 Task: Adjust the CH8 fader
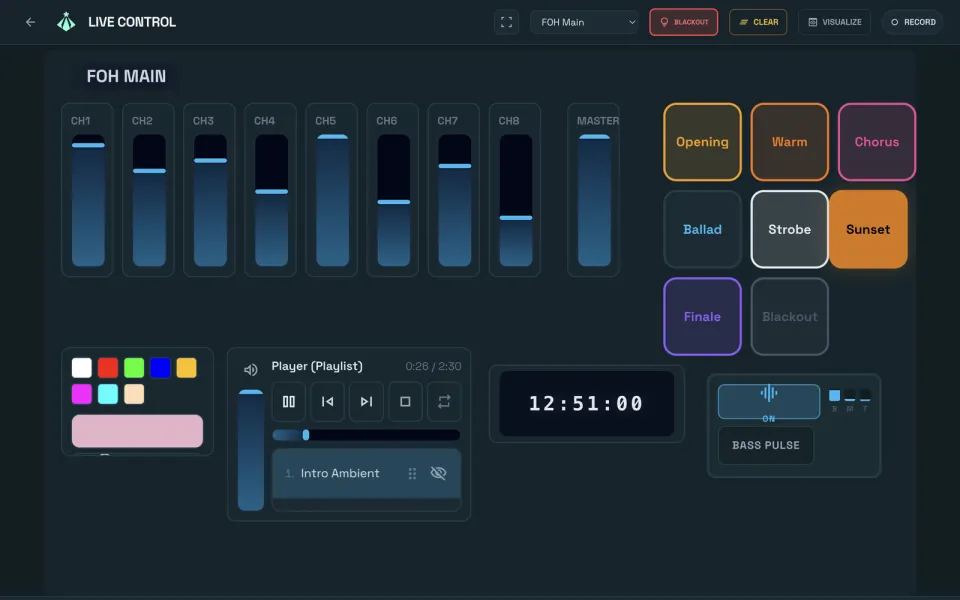[516, 200]
